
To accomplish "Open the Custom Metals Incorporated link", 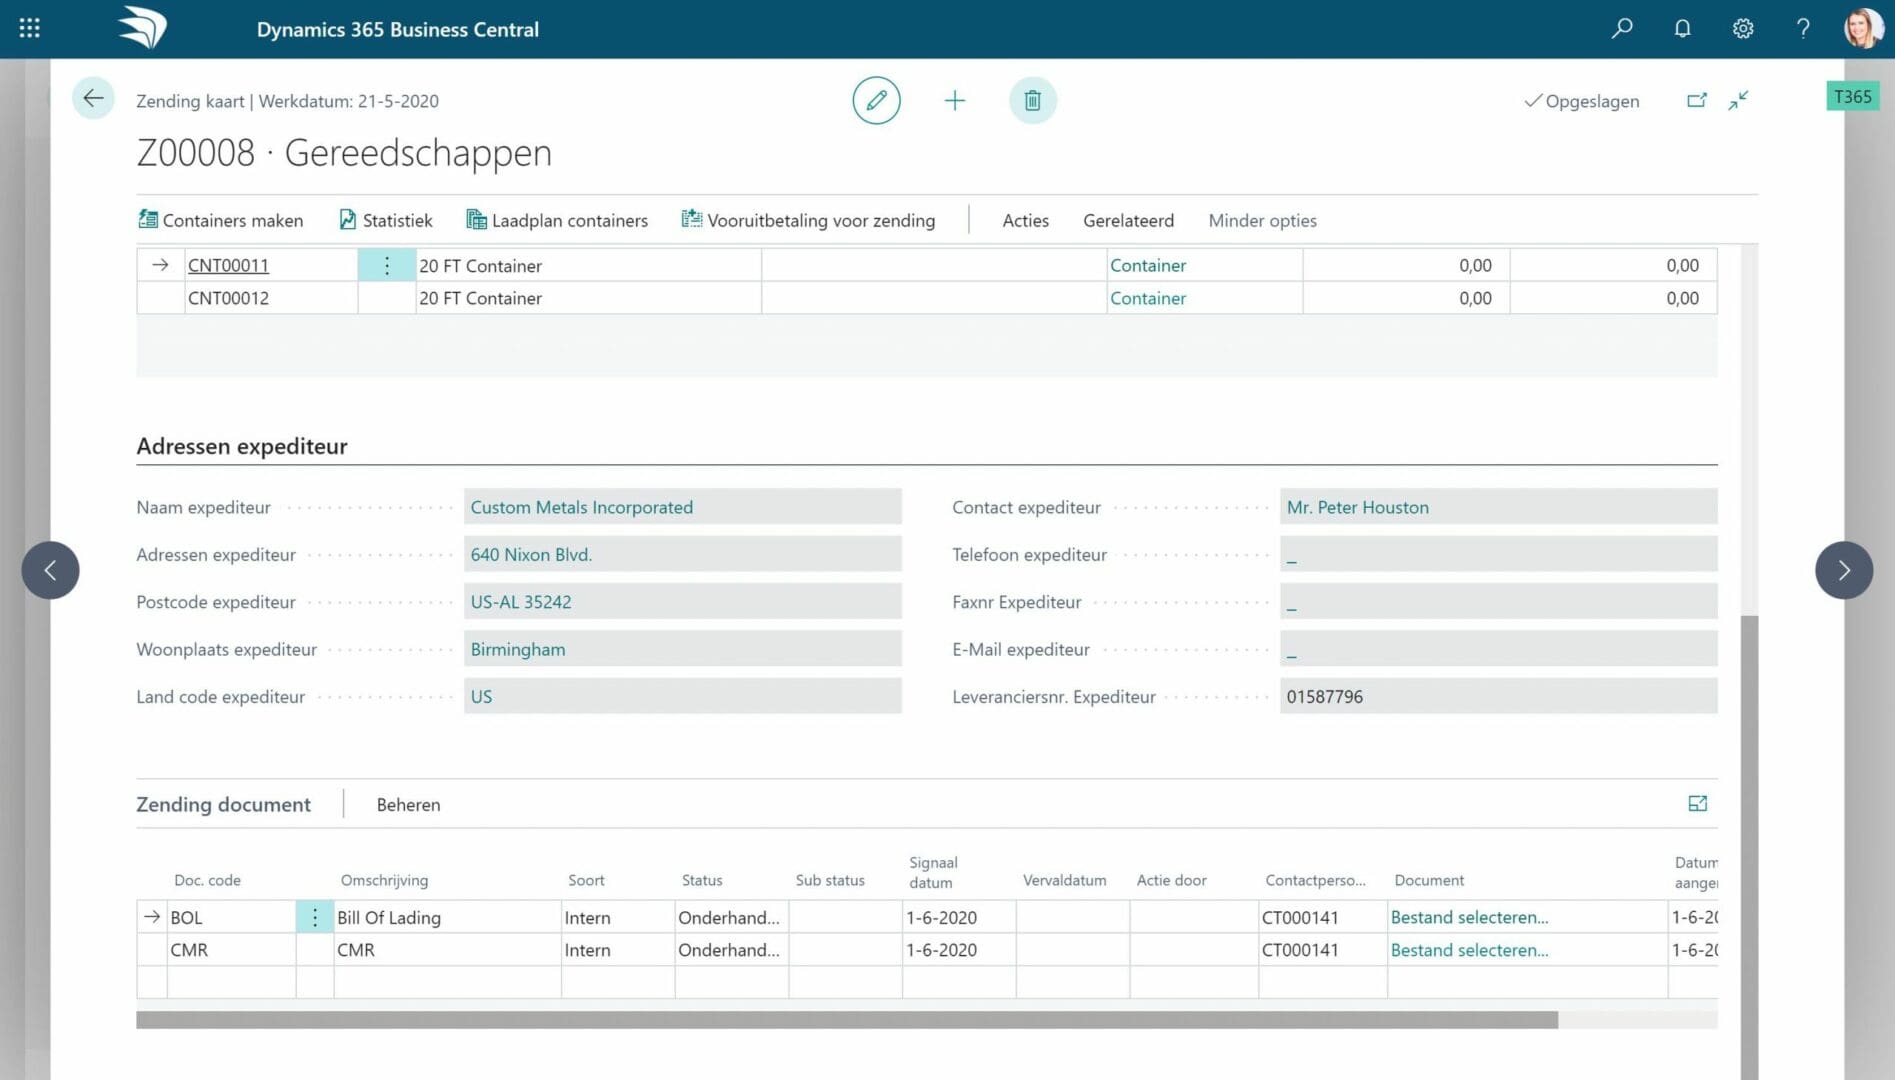I will point(581,508).
